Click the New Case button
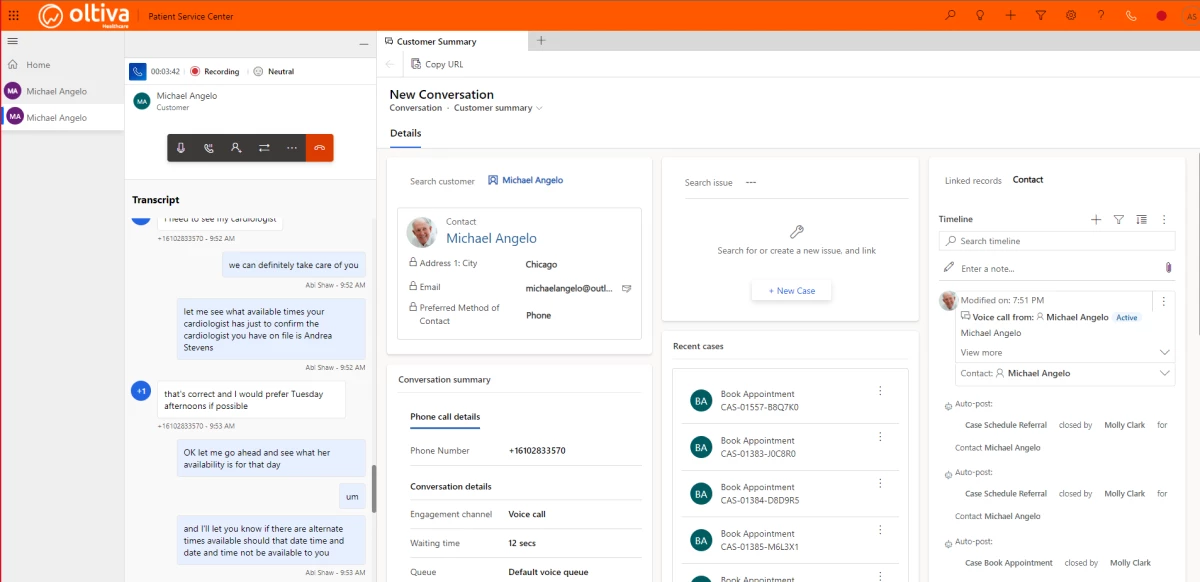This screenshot has width=1200, height=582. pos(790,290)
